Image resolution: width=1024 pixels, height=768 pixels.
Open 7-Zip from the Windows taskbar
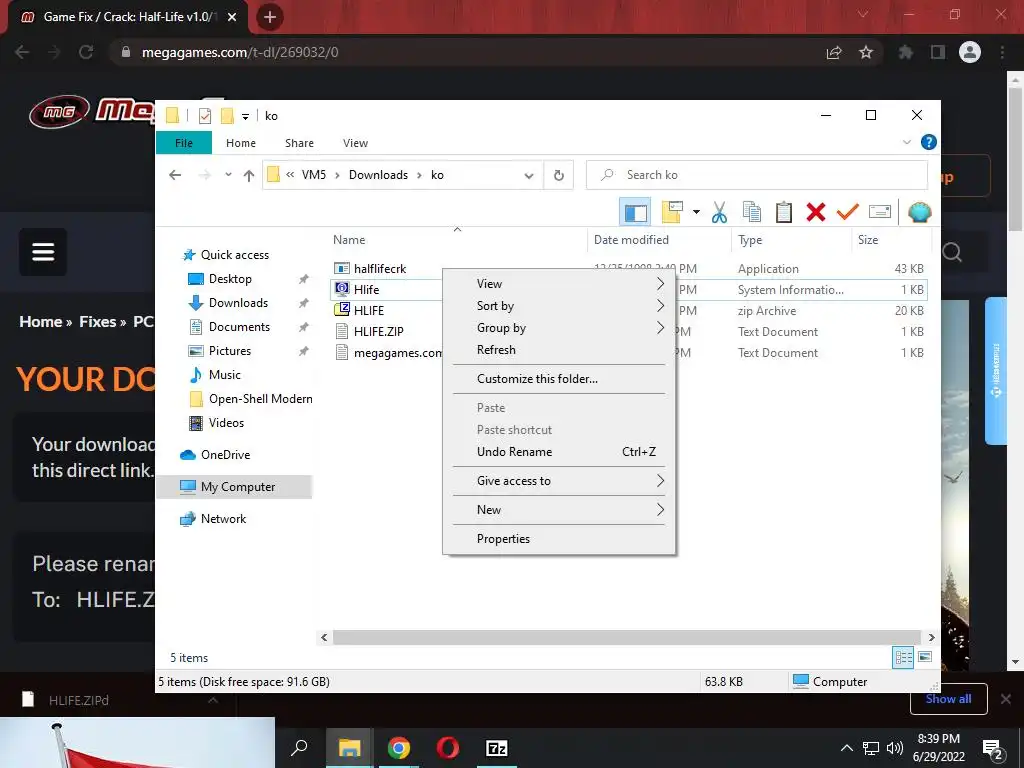(497, 748)
